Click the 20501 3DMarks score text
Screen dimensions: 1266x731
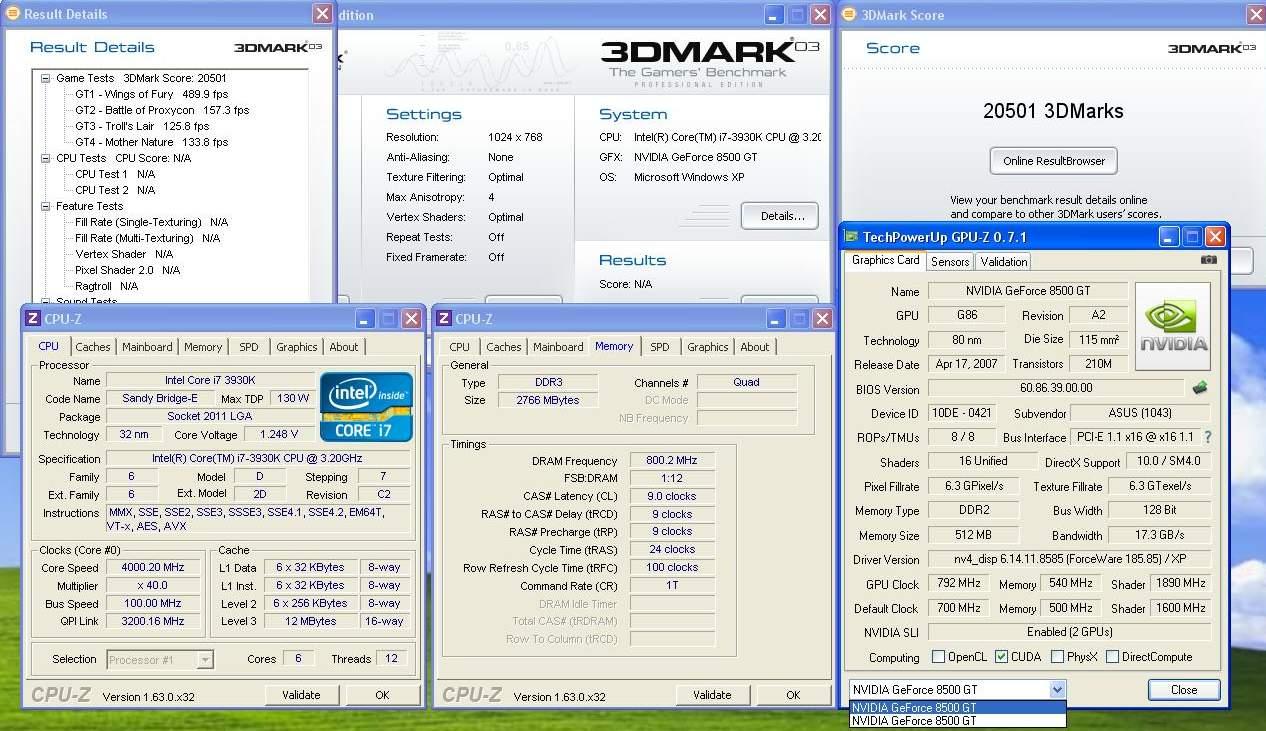point(1053,111)
